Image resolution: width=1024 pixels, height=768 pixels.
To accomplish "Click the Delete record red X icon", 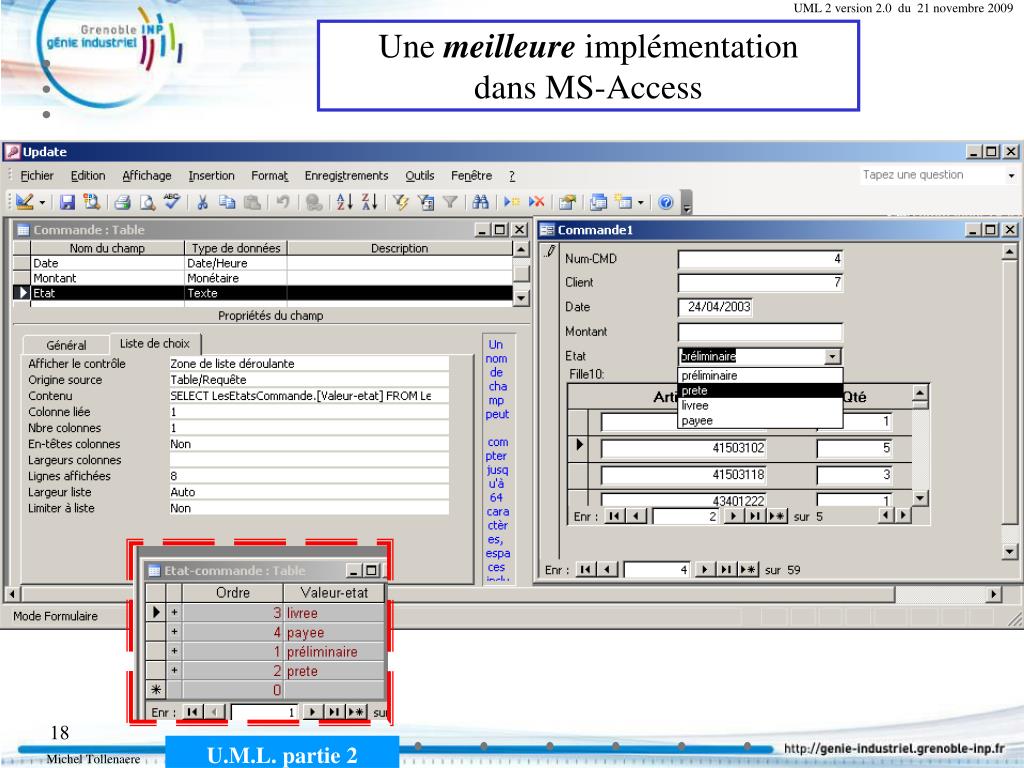I will pos(536,202).
